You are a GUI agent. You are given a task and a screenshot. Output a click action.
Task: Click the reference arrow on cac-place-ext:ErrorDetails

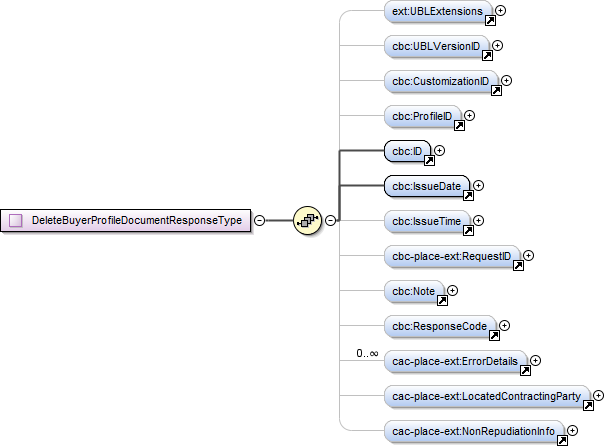(x=525, y=369)
